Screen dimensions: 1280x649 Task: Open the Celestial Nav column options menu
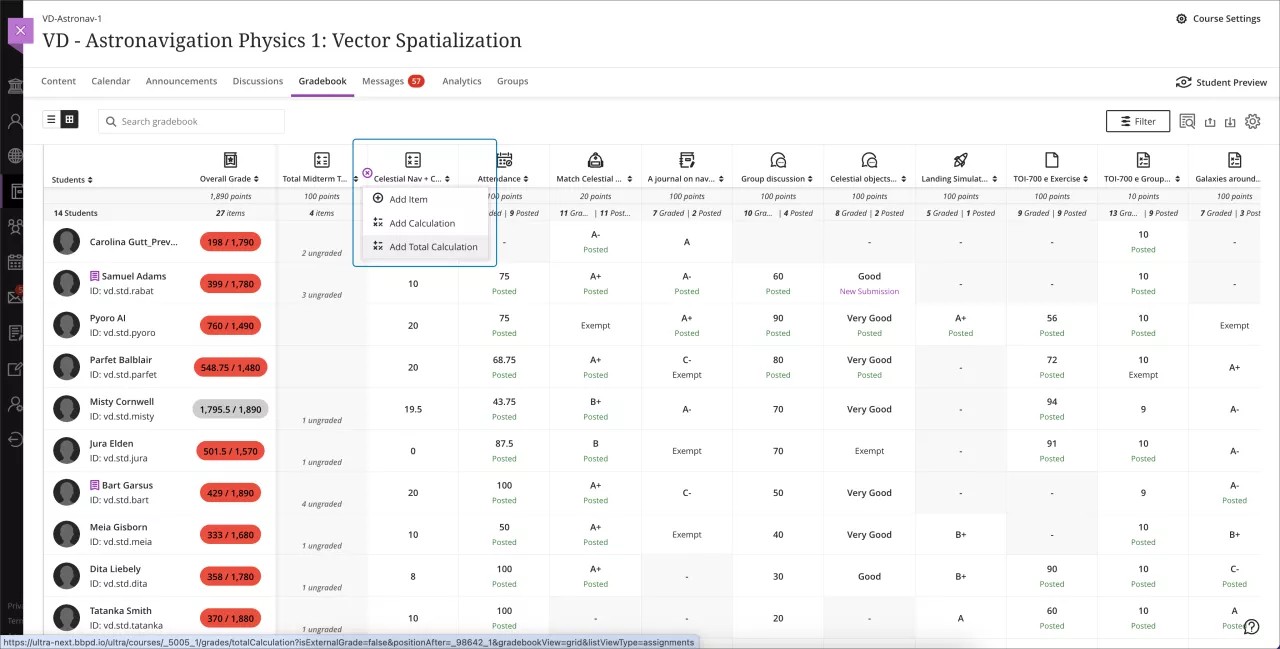(447, 179)
